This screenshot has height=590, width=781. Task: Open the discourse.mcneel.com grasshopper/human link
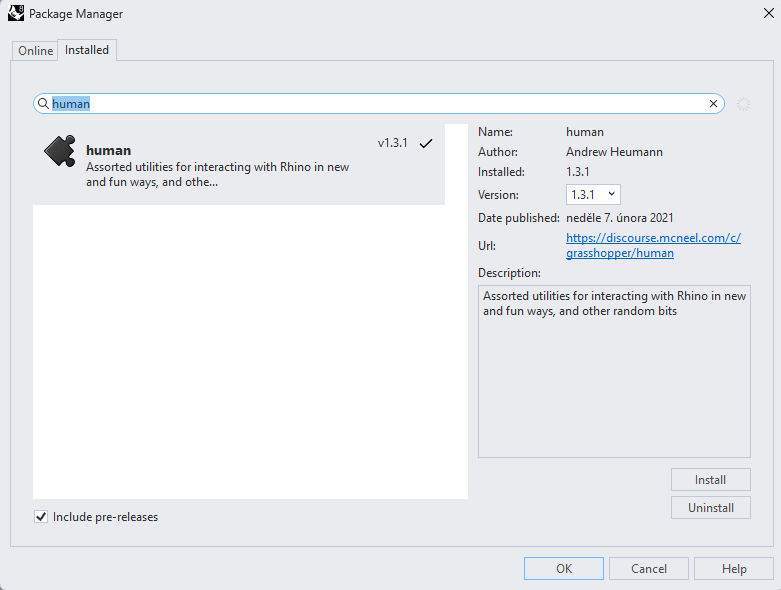[653, 246]
